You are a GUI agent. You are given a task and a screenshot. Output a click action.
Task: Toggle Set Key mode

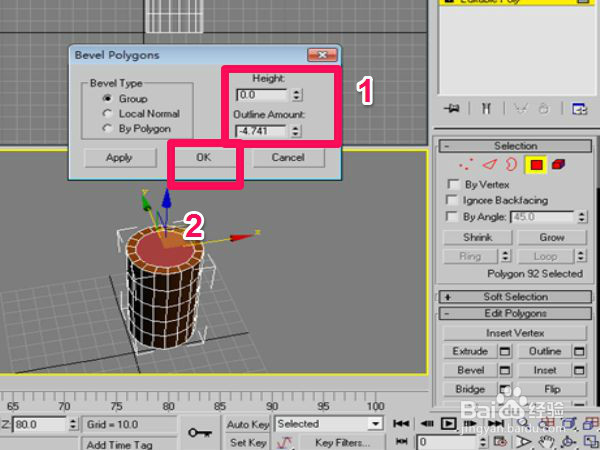click(248, 442)
